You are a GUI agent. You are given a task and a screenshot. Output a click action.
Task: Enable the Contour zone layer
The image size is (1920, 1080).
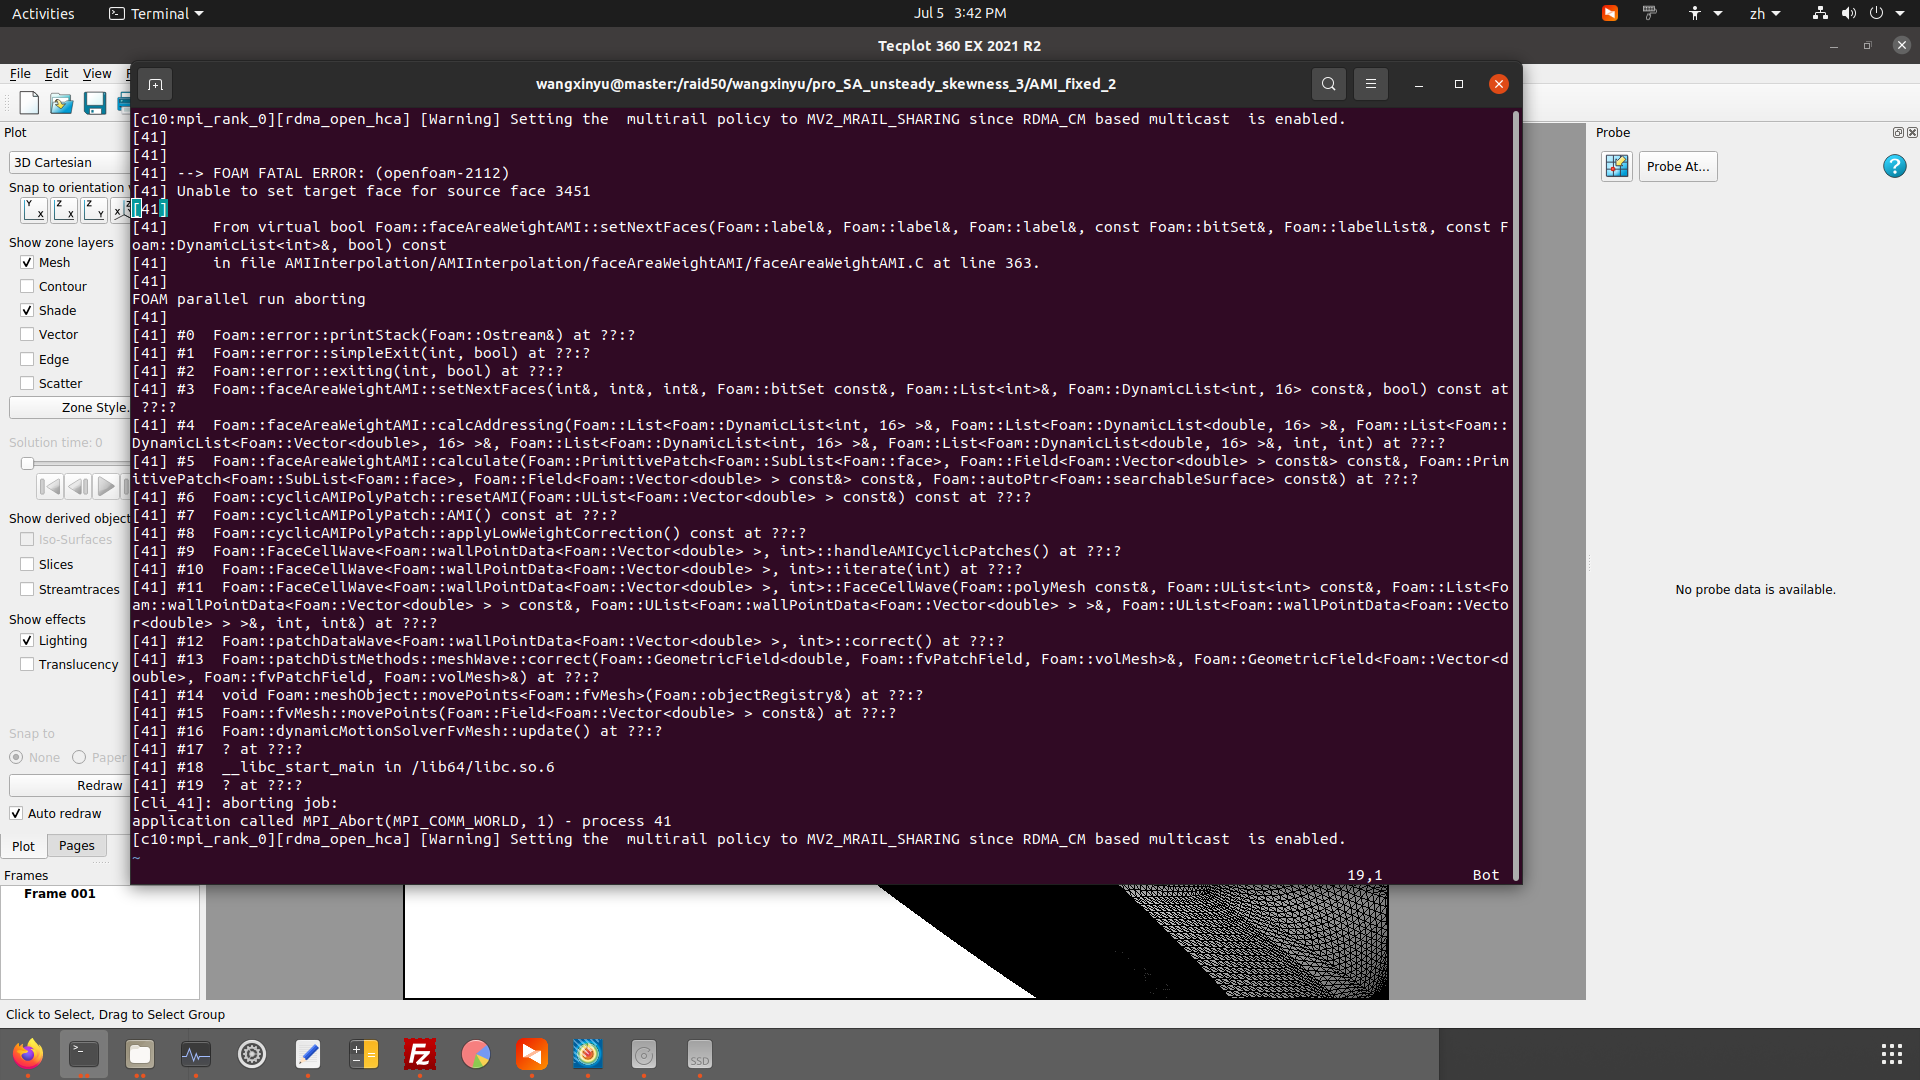[27, 286]
